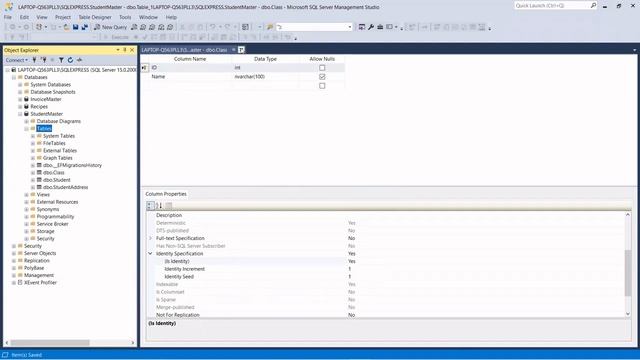Refresh the Object Explorer tree
Screen dimensions: 640x360
(70, 60)
